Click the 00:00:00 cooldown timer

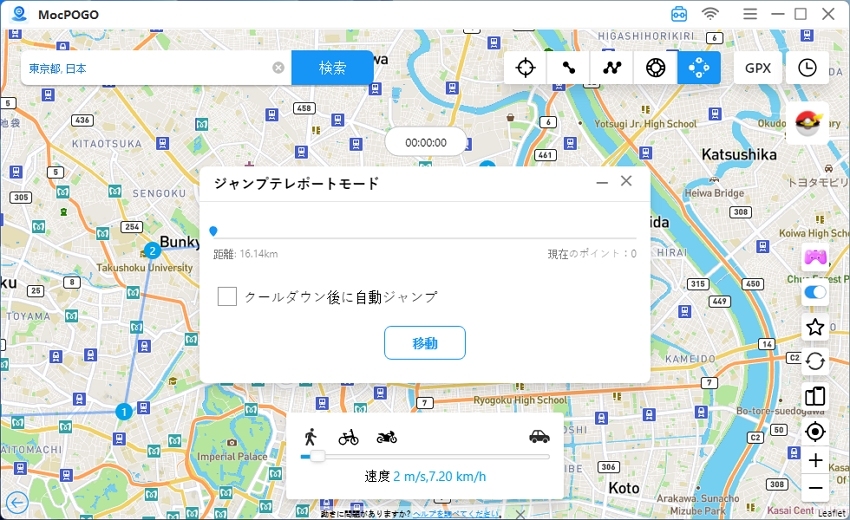tap(426, 143)
